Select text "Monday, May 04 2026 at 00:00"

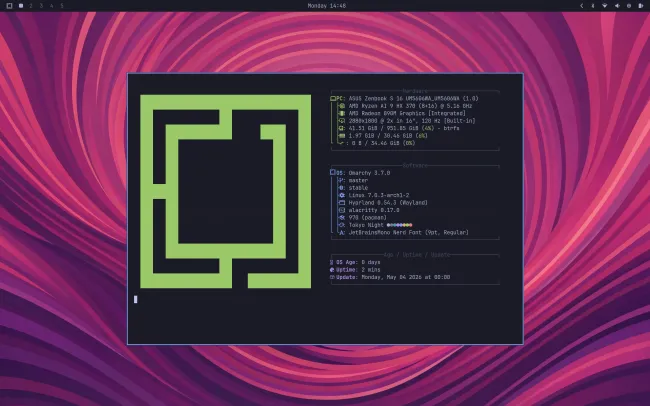405,277
